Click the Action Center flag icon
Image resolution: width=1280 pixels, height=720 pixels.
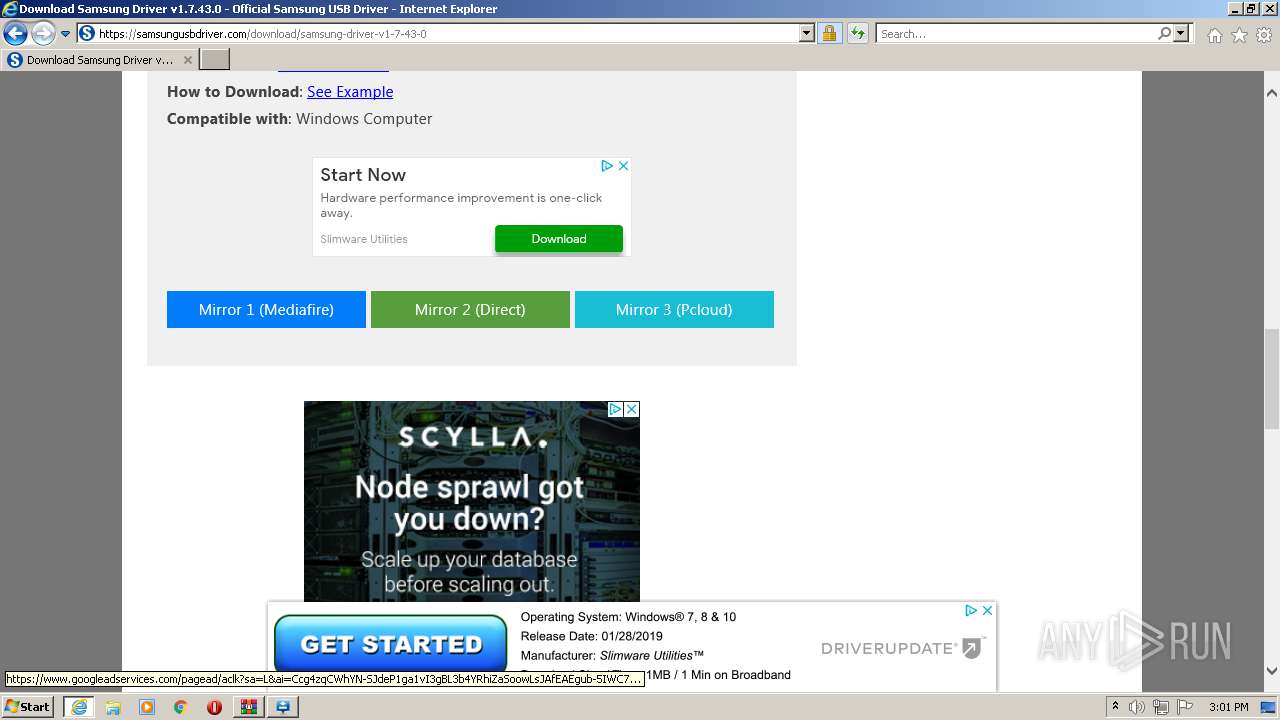point(1184,707)
